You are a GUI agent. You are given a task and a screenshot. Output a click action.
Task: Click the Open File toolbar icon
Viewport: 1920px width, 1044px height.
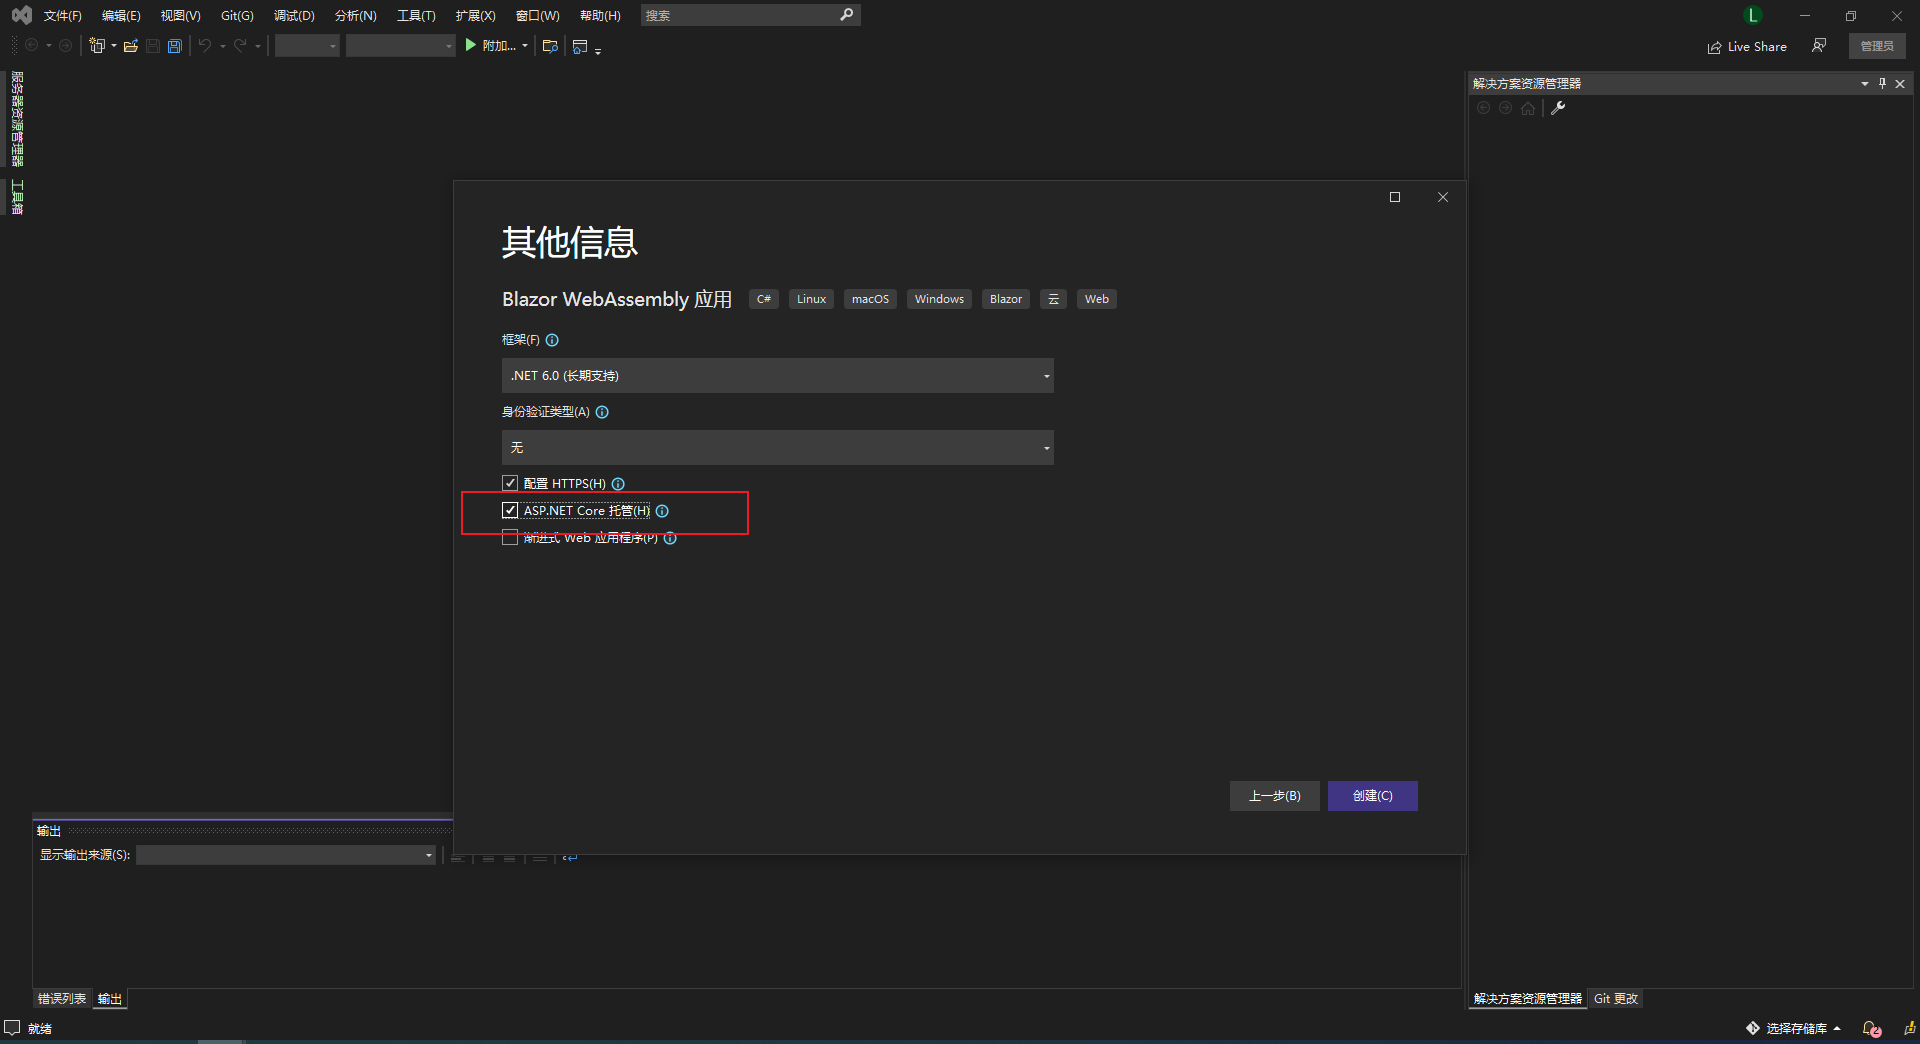(131, 45)
